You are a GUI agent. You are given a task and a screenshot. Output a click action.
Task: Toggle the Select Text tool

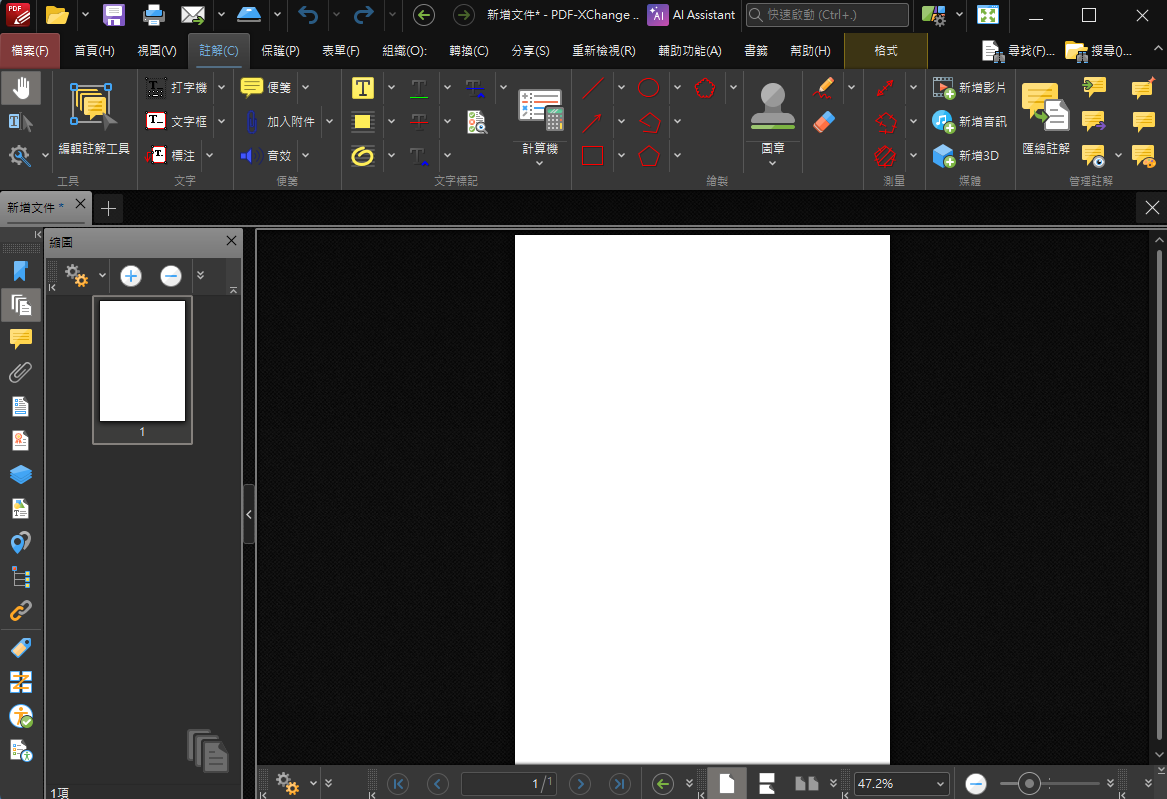coord(21,121)
